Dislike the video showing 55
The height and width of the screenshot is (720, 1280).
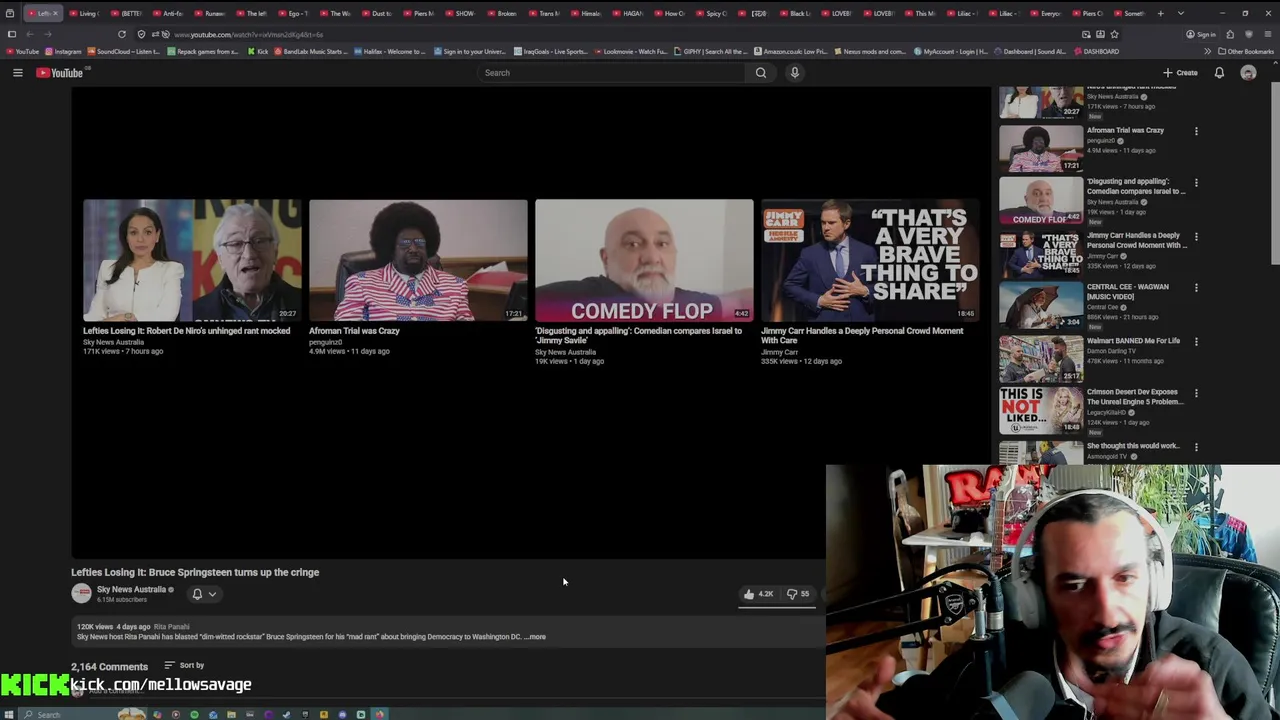(798, 594)
